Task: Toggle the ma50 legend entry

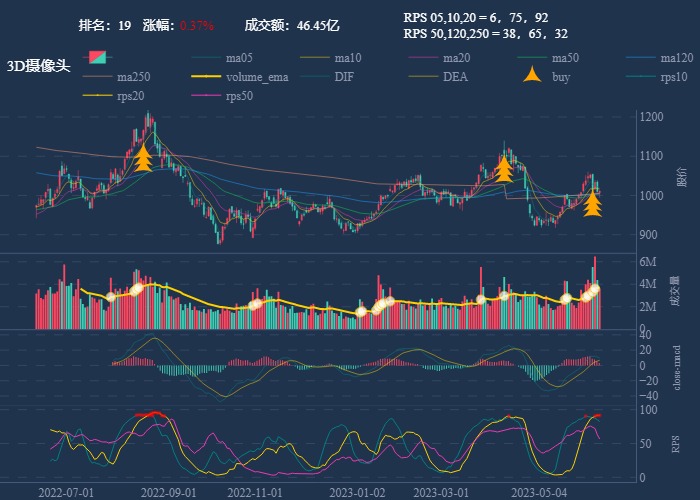Action: 530,58
